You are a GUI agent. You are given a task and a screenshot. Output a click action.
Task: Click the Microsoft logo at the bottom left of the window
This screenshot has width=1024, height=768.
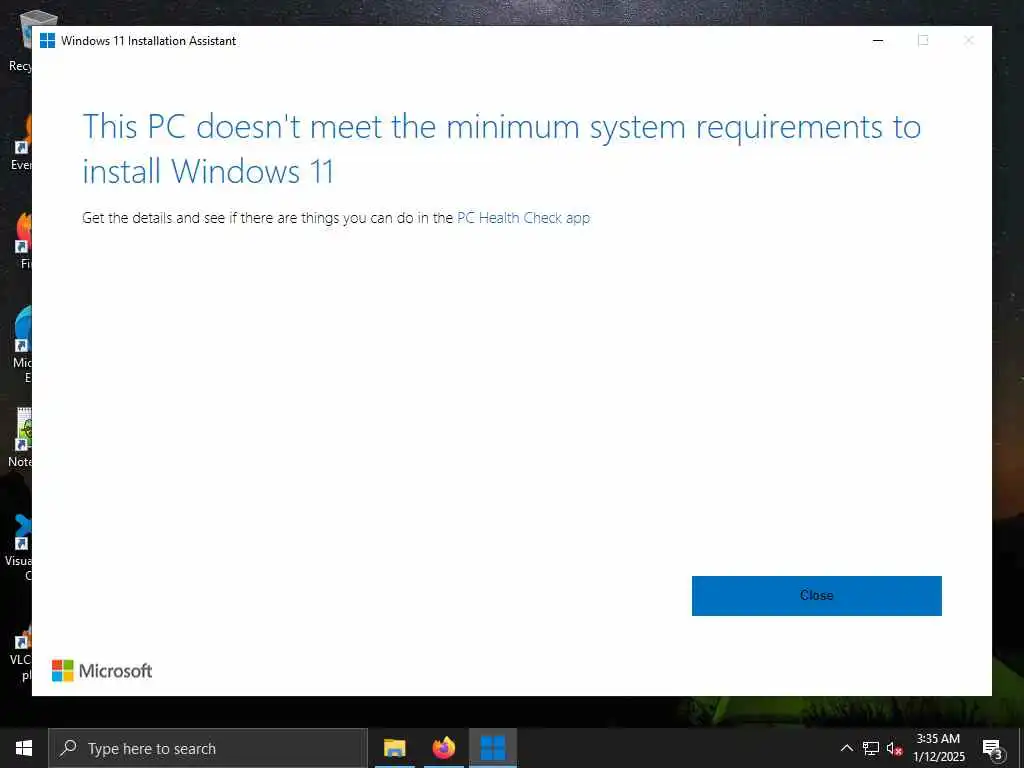pos(102,671)
